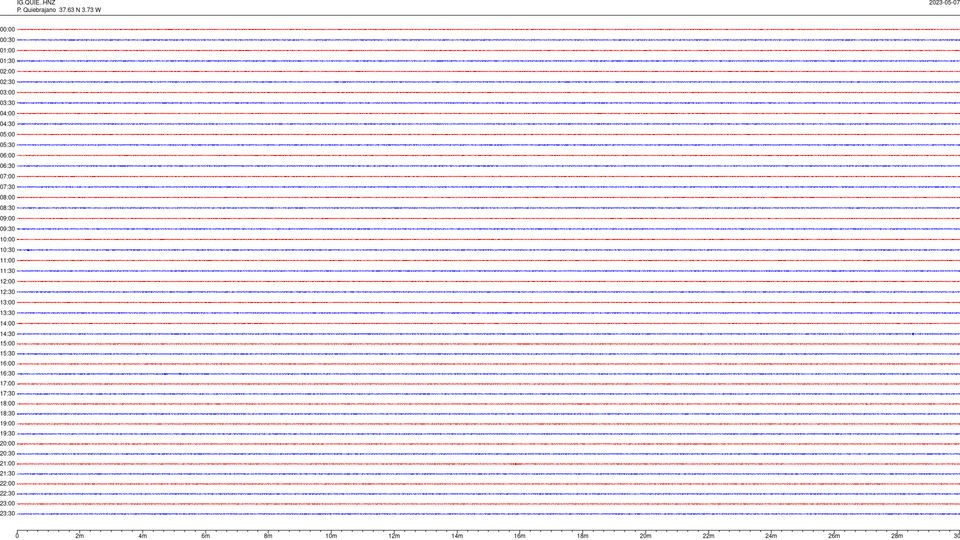This screenshot has height=540, width=960.
Task: Click the 08:30 time row label
Action: (x=7, y=208)
